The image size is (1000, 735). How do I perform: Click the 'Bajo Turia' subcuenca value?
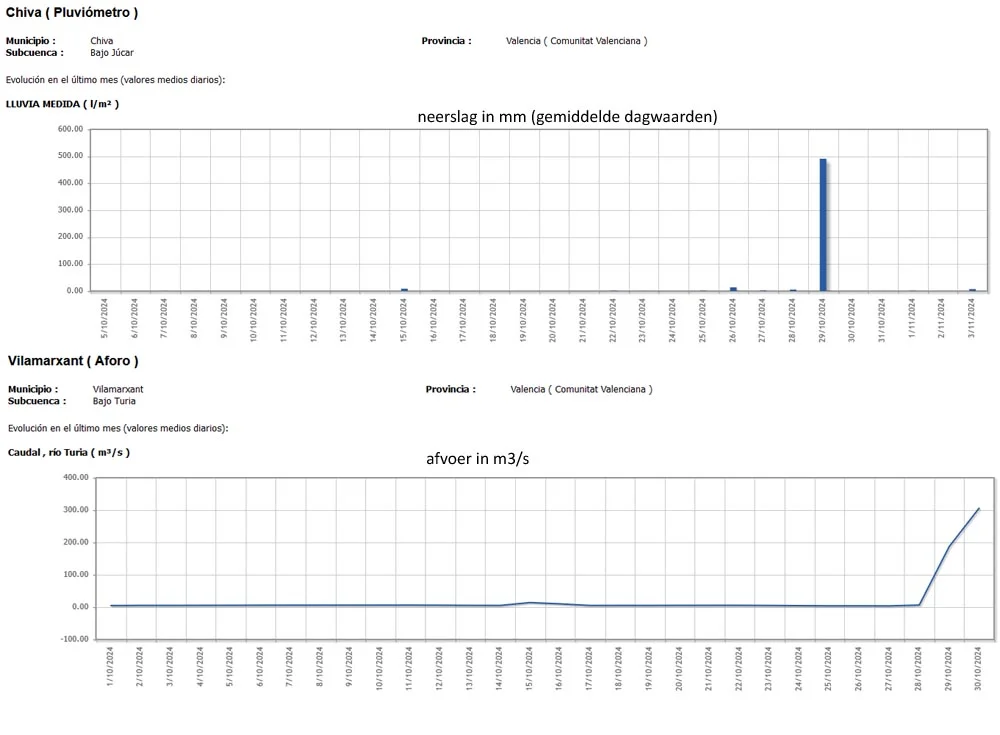[114, 400]
